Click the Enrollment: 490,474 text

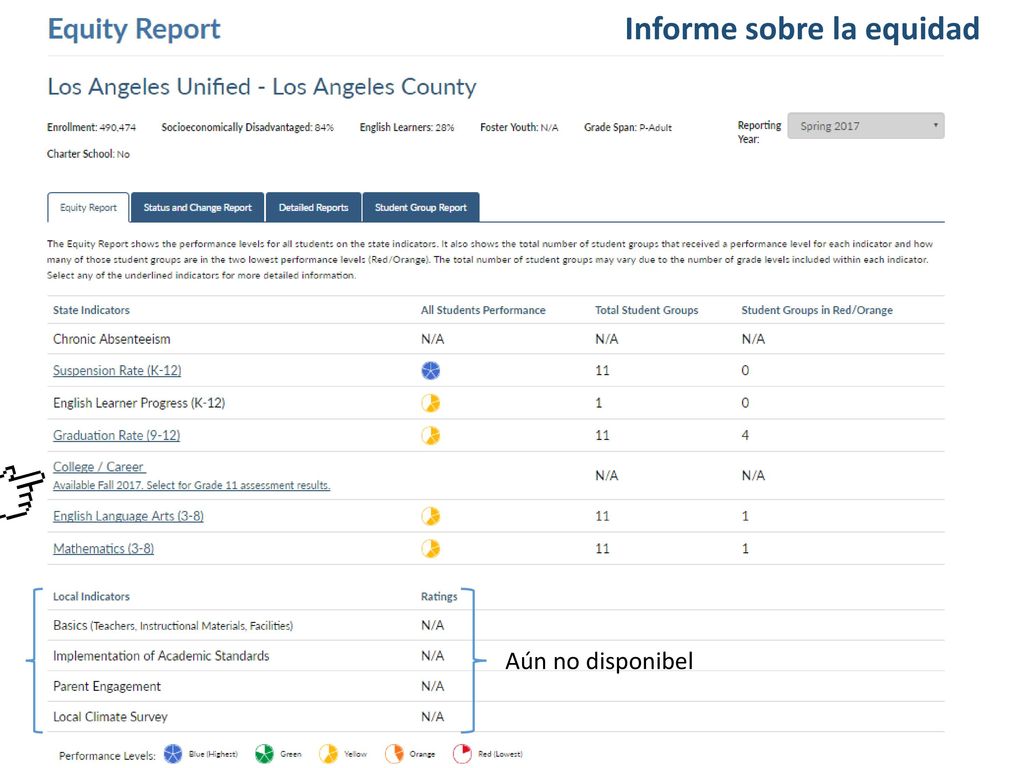point(91,127)
